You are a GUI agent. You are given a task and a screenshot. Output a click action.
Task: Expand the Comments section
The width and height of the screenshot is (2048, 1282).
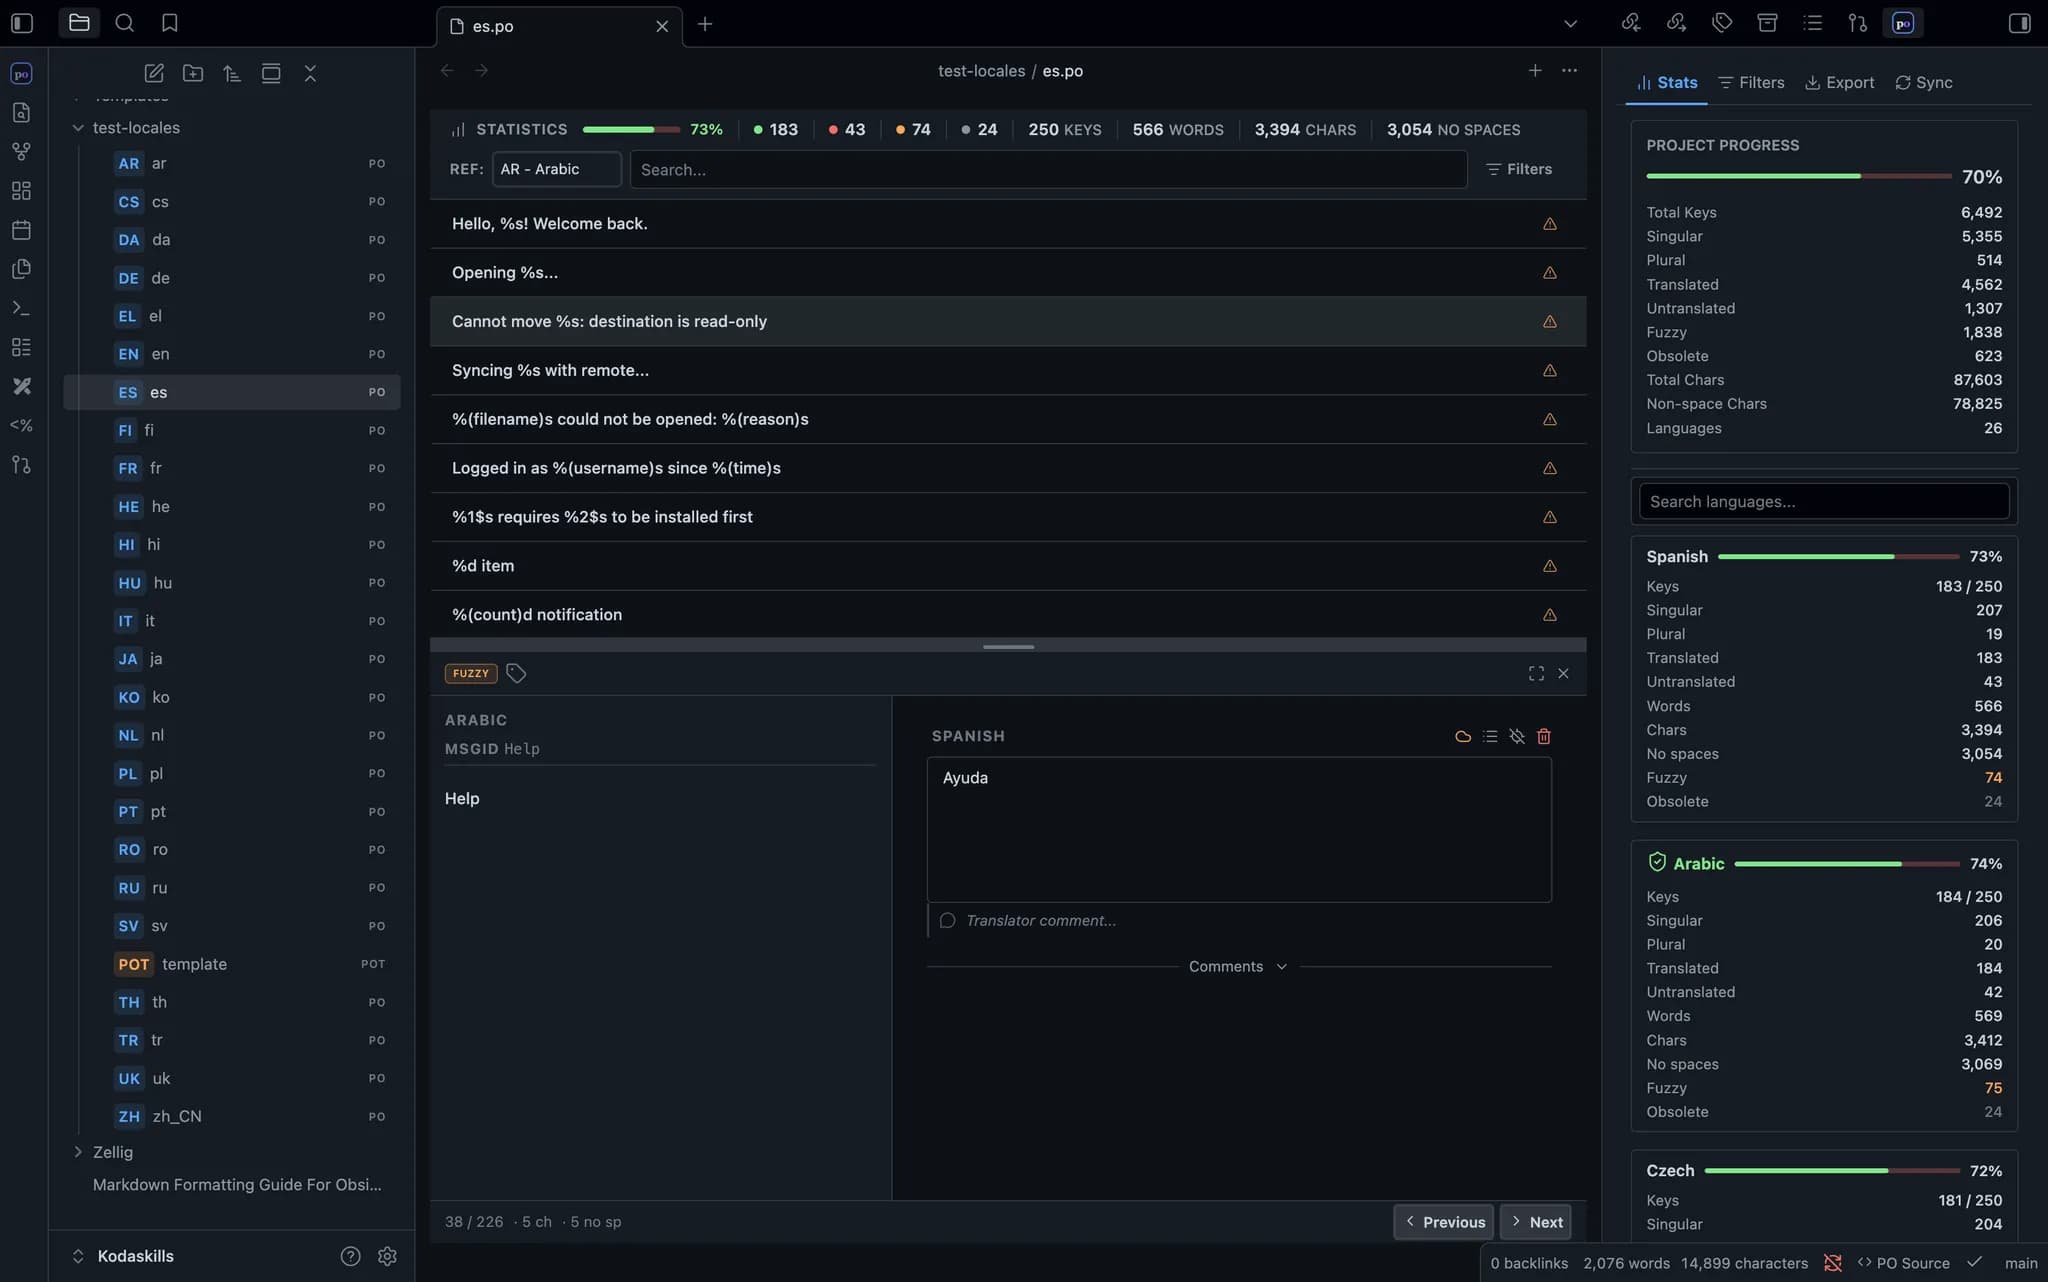click(x=1238, y=966)
